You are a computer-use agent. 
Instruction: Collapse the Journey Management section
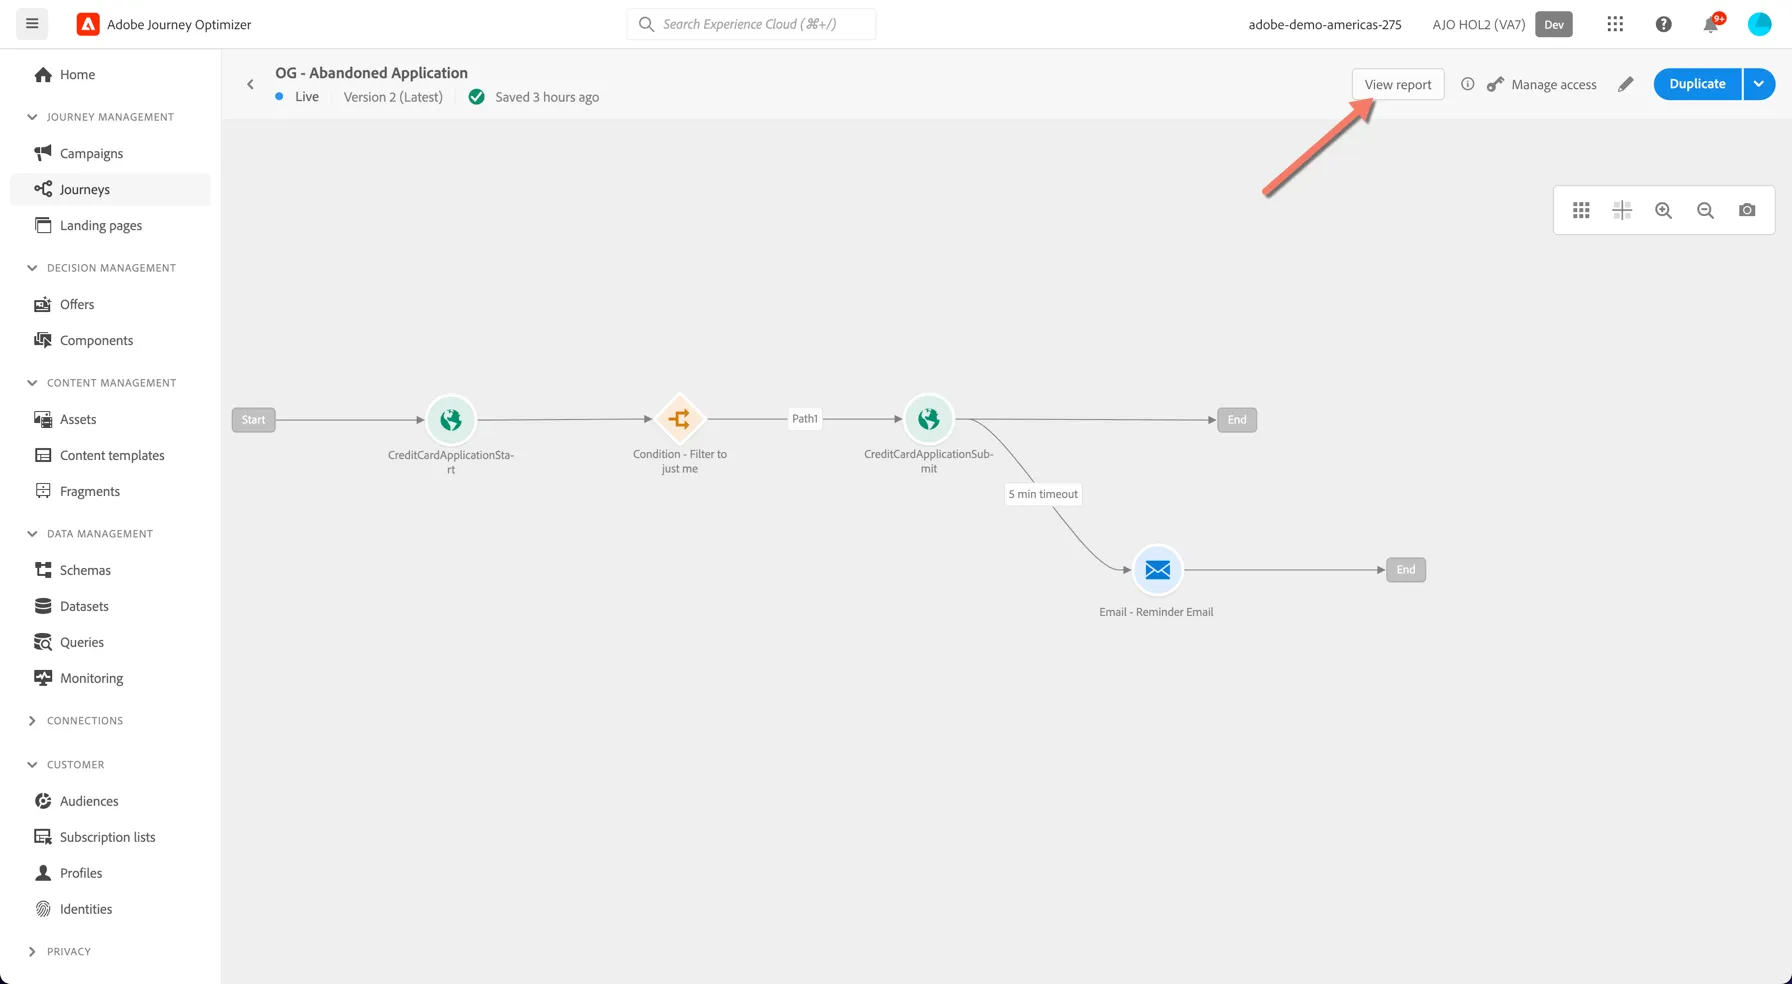click(32, 117)
